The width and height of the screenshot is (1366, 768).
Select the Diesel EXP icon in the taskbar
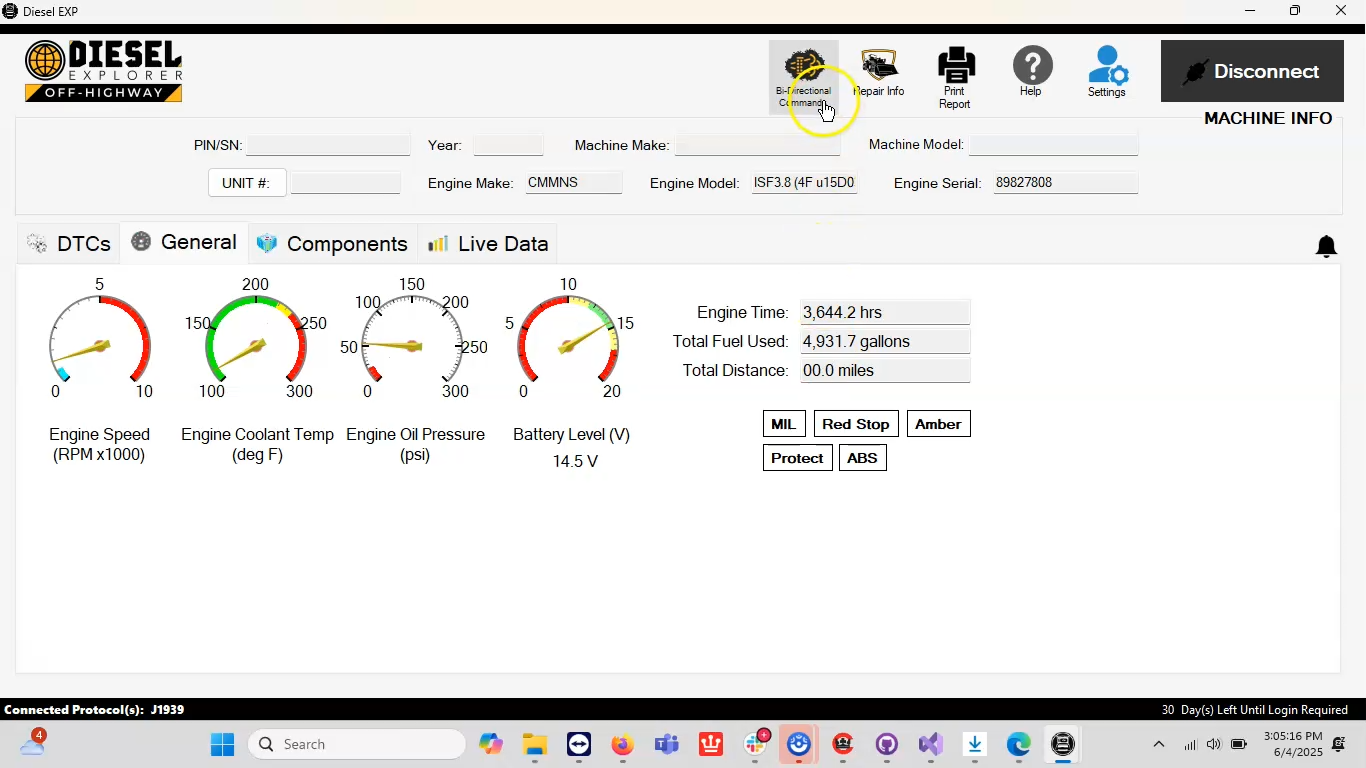click(x=1062, y=744)
